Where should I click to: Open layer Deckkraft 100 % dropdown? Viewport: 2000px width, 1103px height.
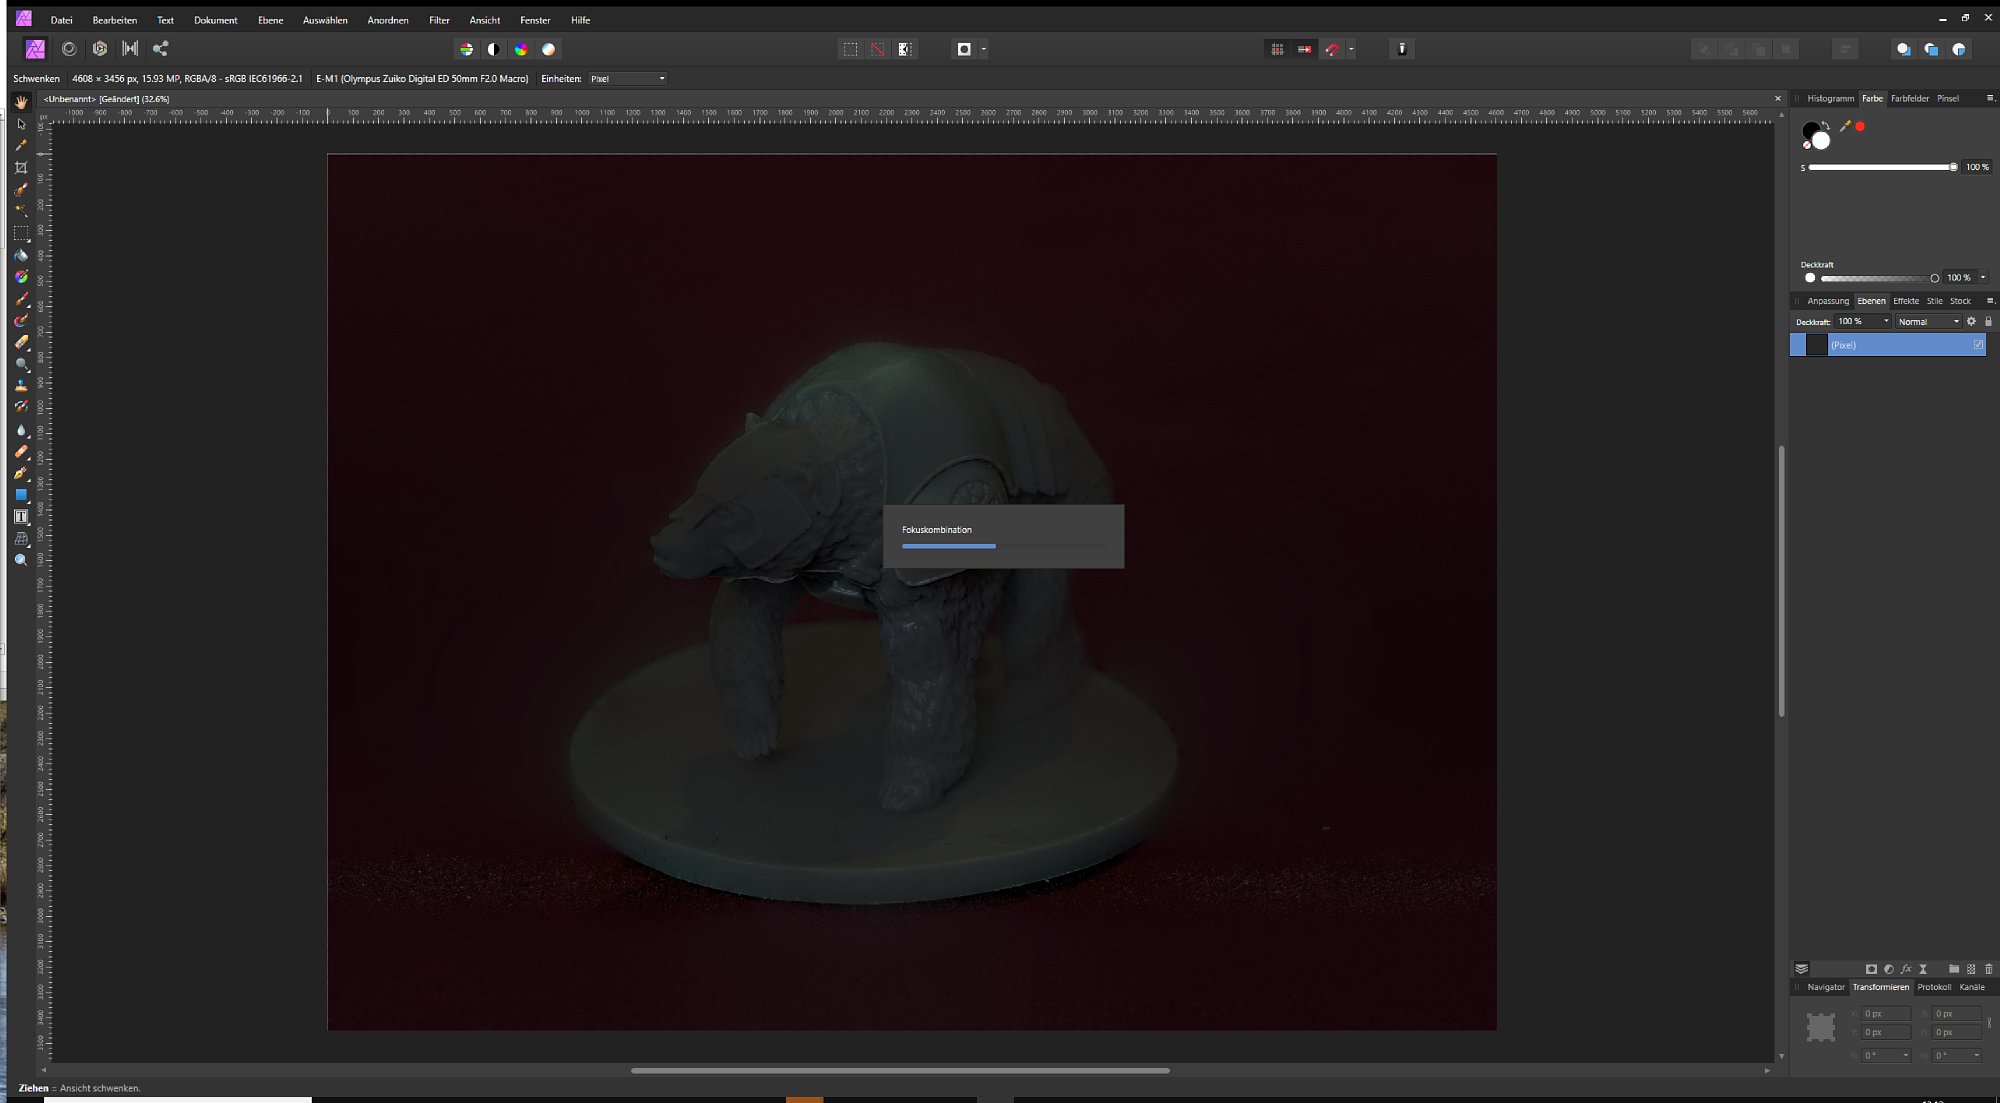[1886, 322]
